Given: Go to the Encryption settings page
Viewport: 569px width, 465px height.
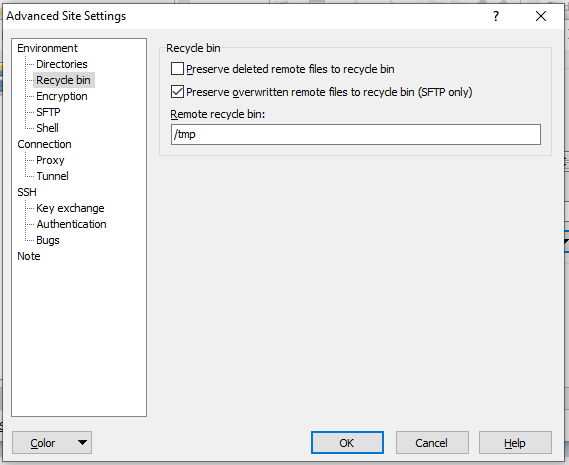Looking at the screenshot, I should point(62,96).
